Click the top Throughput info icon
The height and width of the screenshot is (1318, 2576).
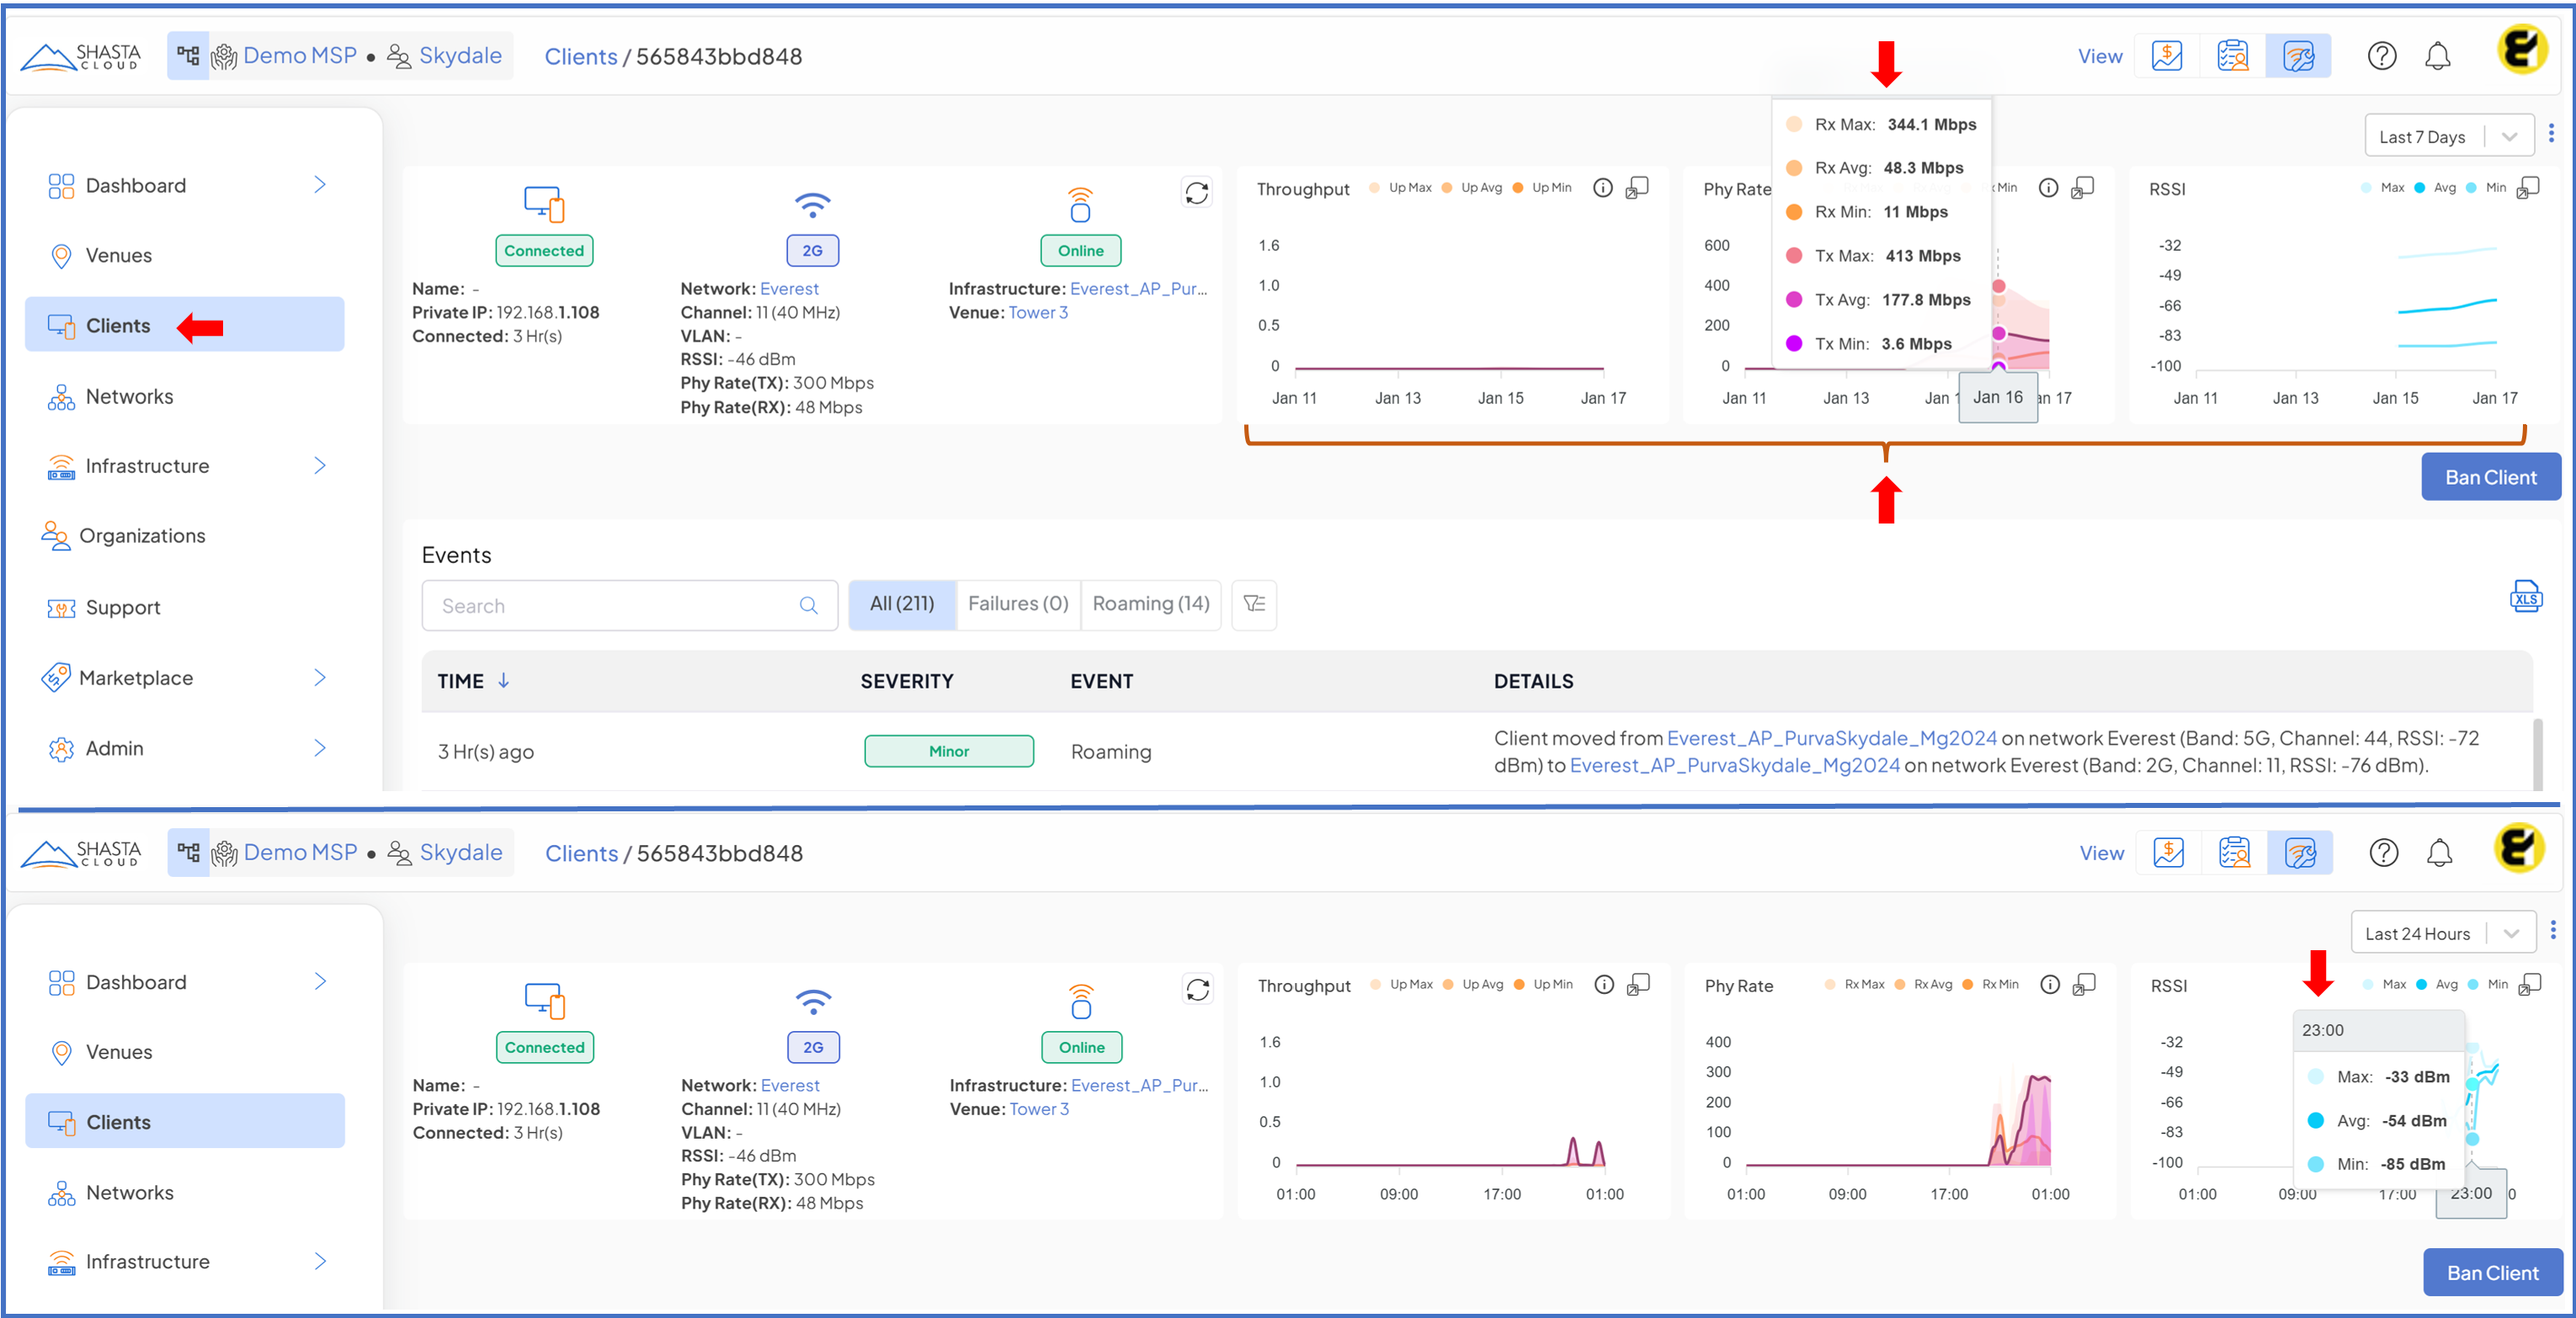click(1602, 188)
